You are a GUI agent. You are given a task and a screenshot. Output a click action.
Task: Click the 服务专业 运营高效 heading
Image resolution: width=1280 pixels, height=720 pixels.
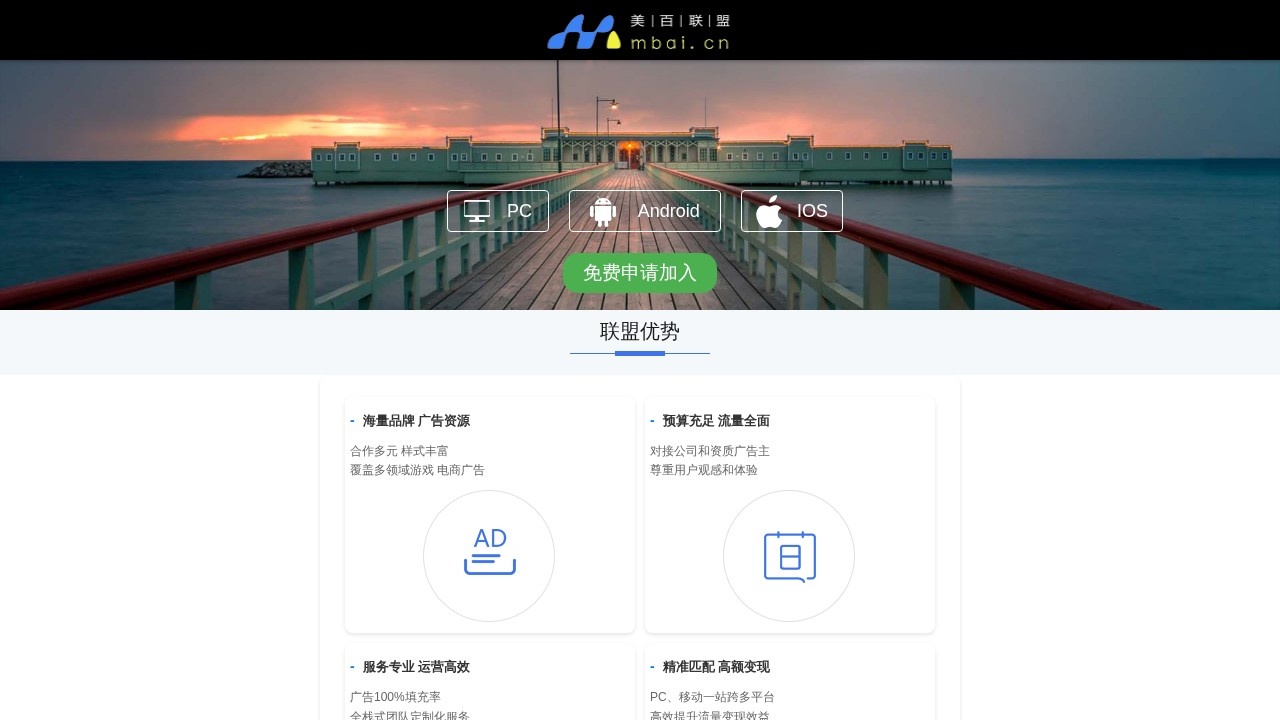(416, 666)
